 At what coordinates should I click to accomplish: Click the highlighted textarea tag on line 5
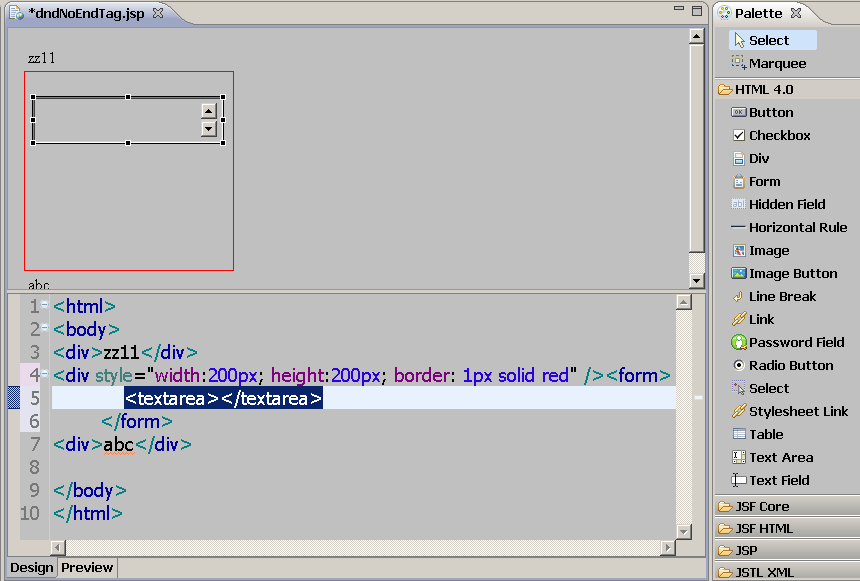[224, 398]
